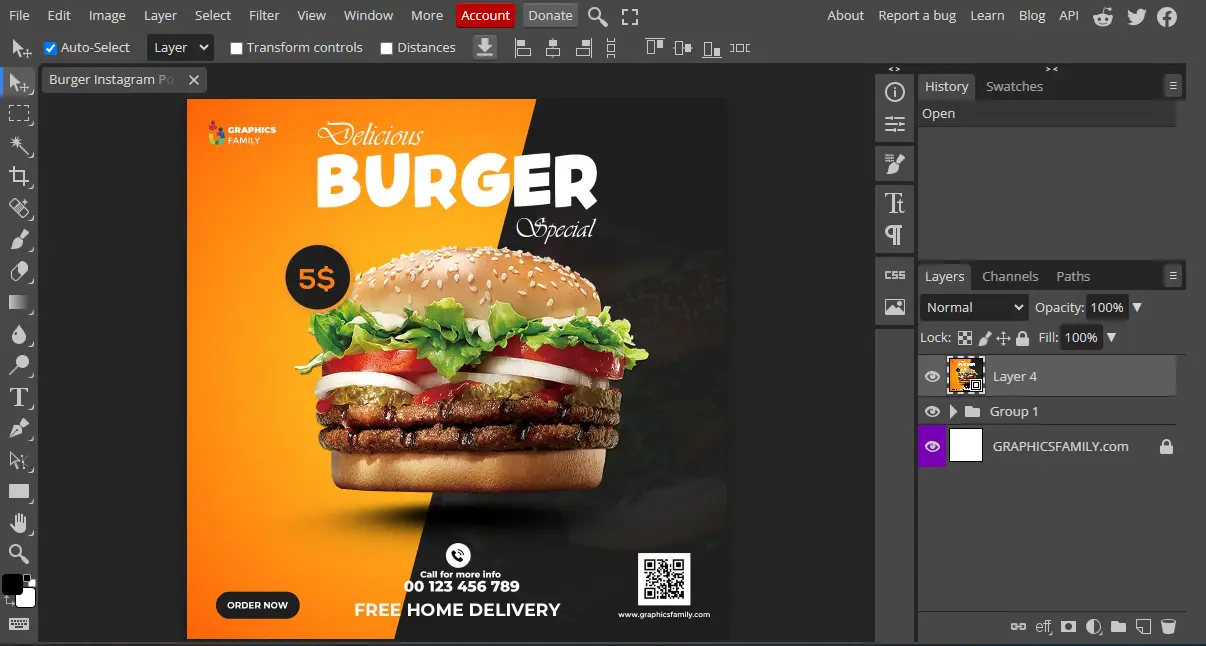Open the Layers panel options menu
The width and height of the screenshot is (1206, 646).
1173,275
